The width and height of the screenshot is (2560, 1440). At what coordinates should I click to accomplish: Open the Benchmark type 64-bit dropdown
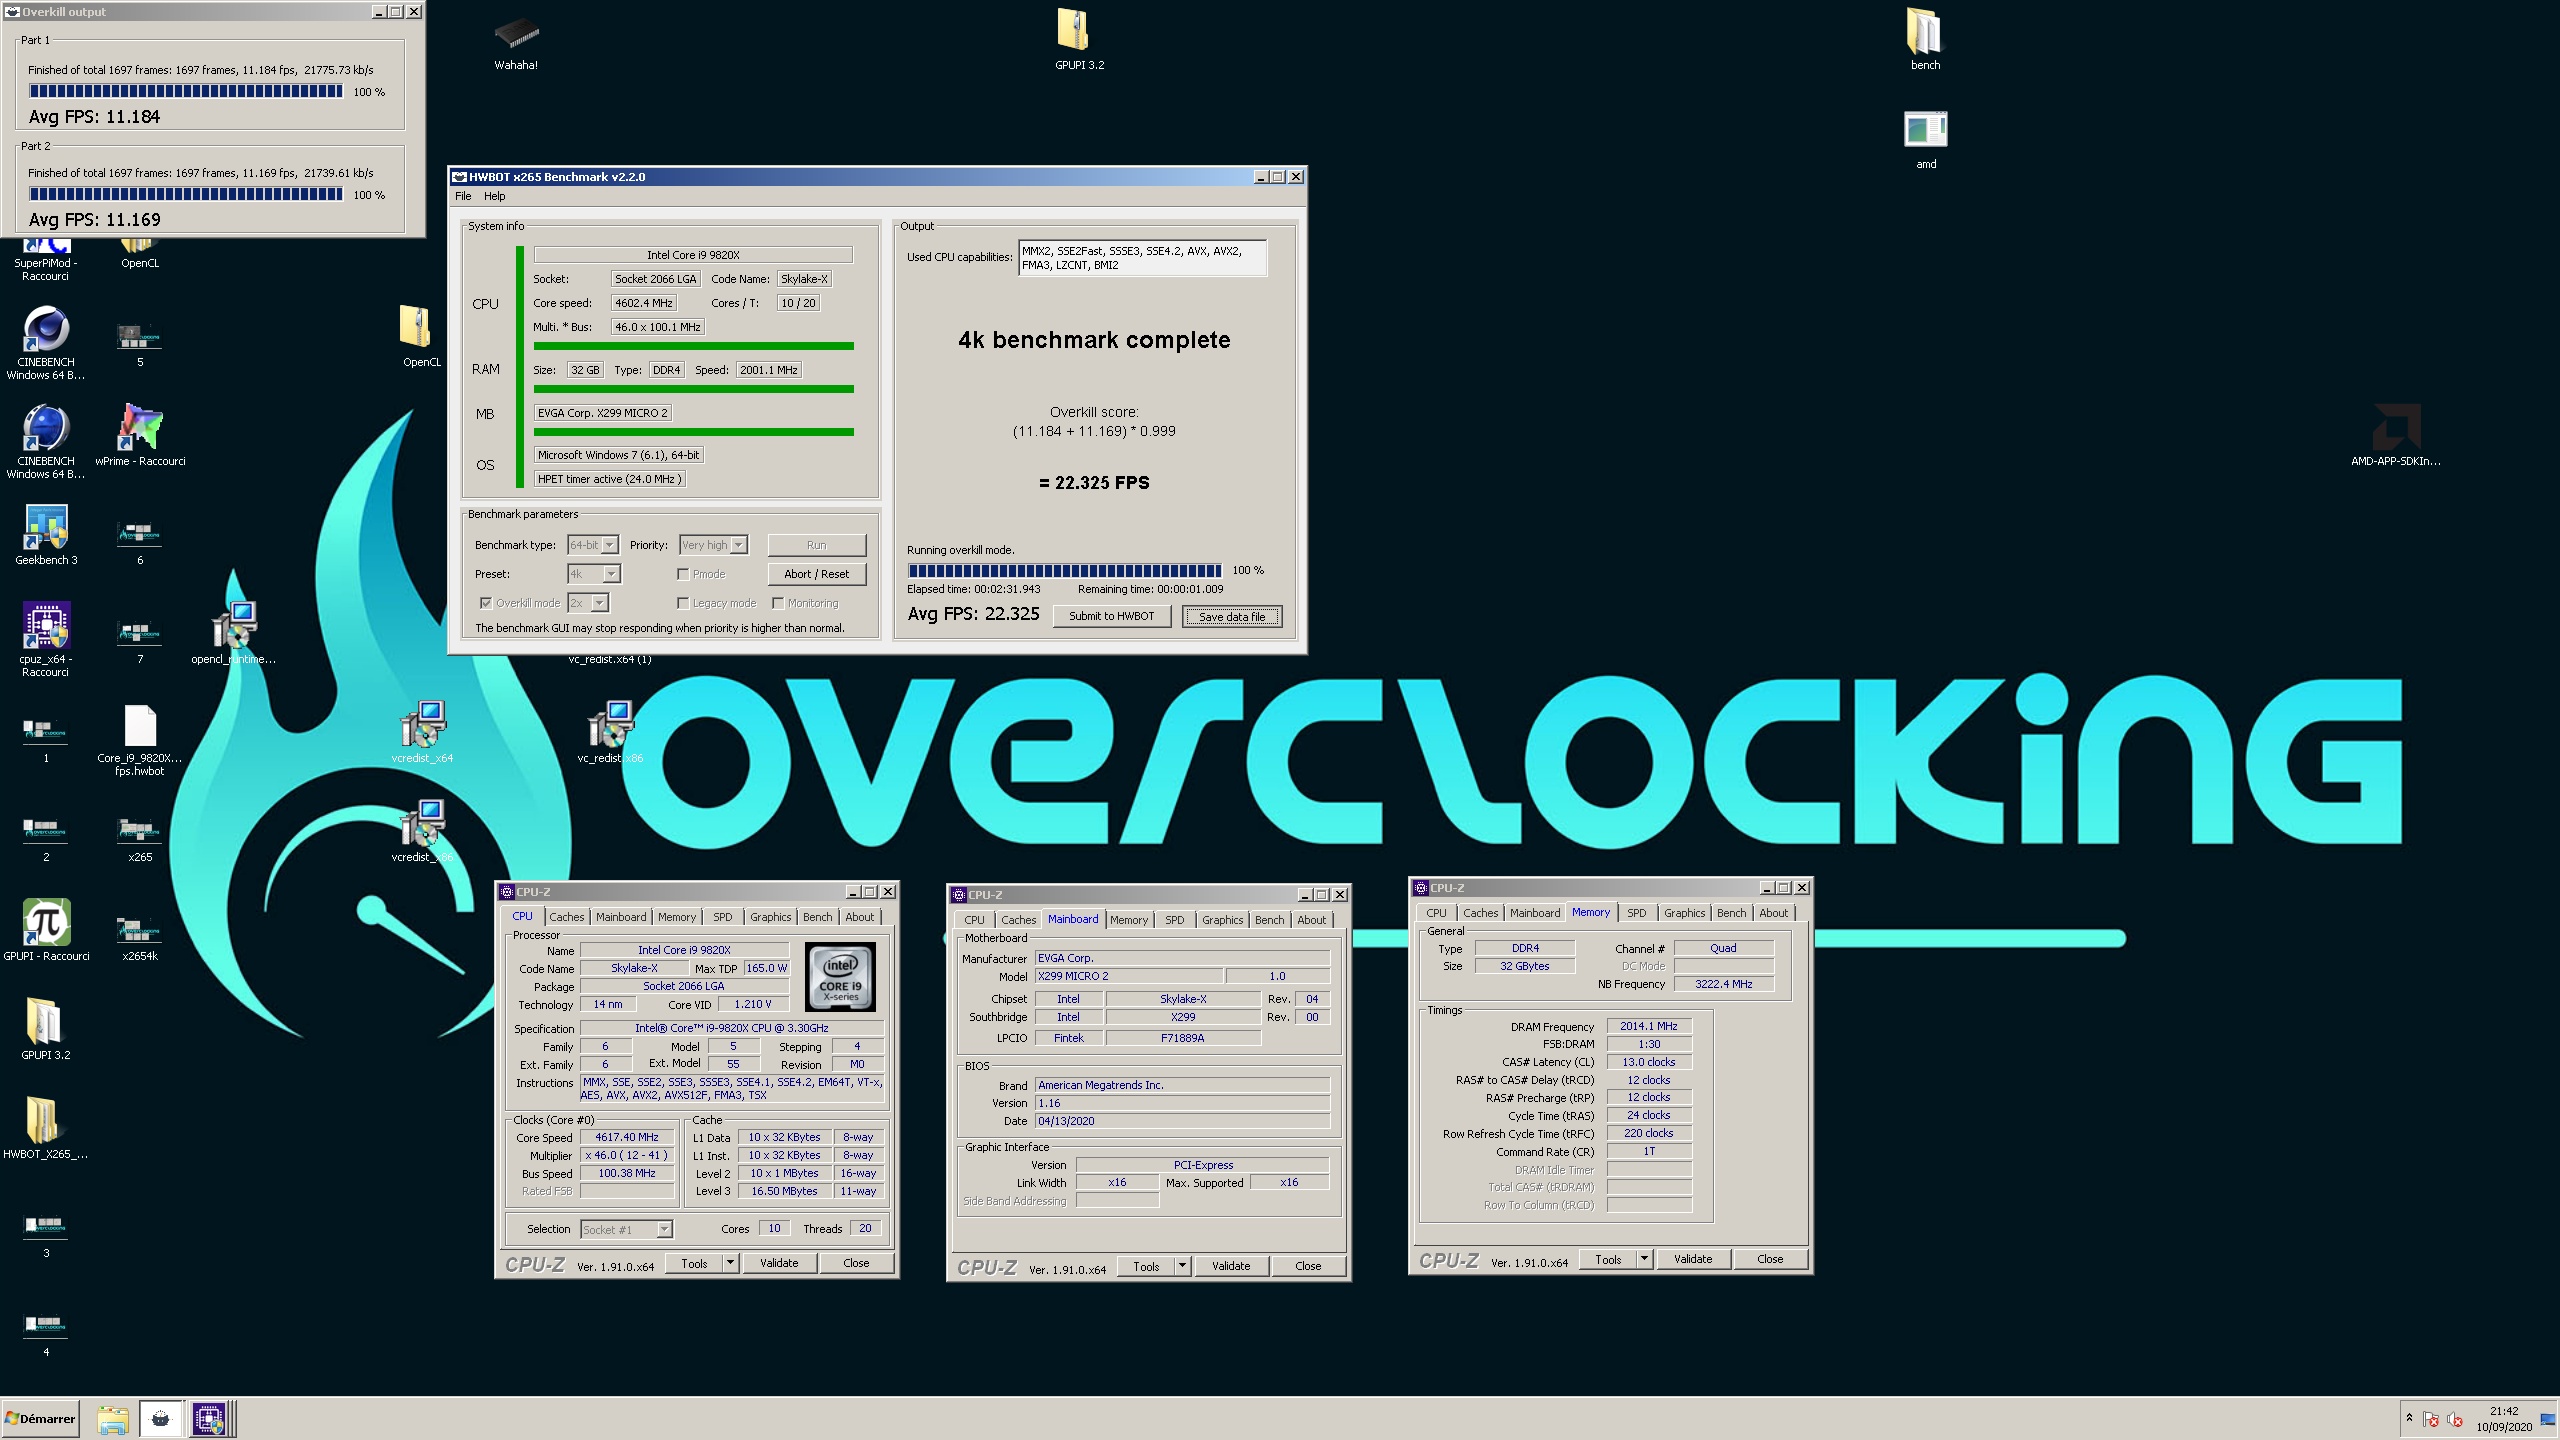click(x=593, y=545)
